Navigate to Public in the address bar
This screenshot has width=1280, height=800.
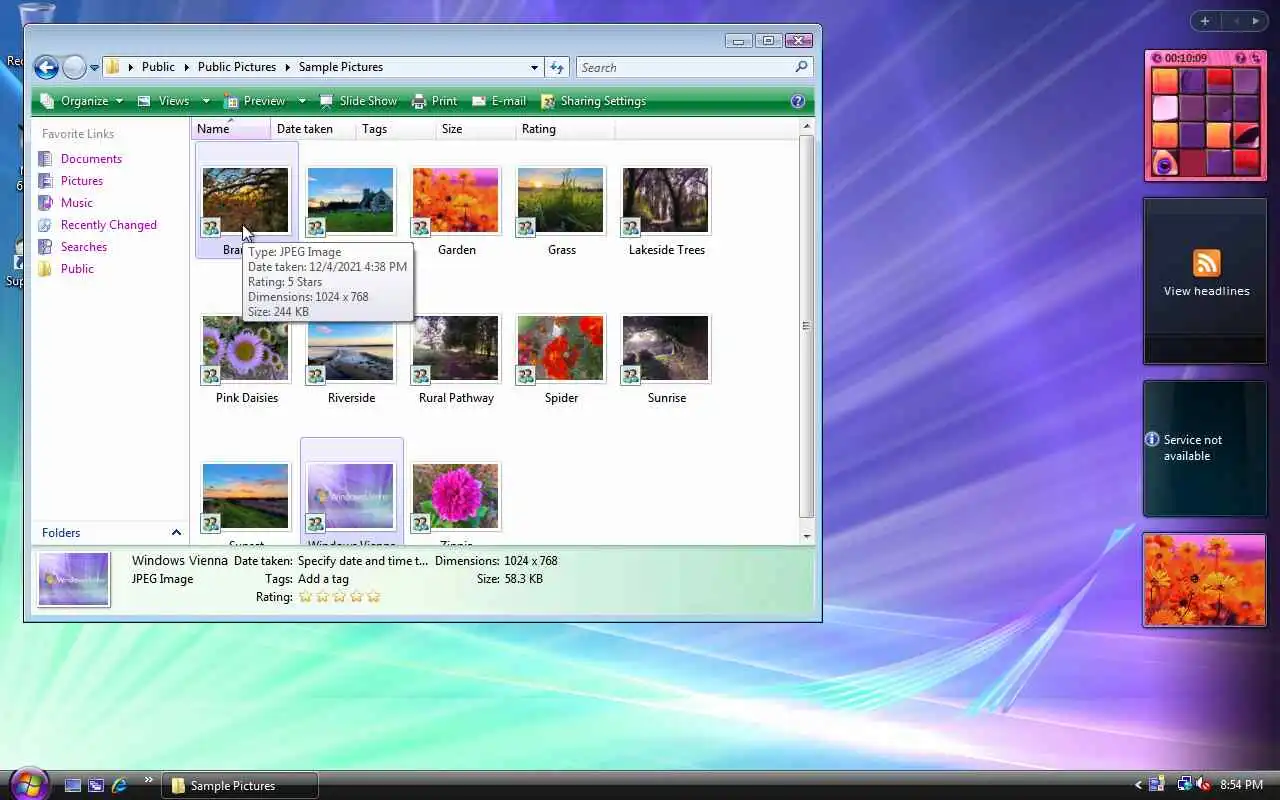pos(158,67)
